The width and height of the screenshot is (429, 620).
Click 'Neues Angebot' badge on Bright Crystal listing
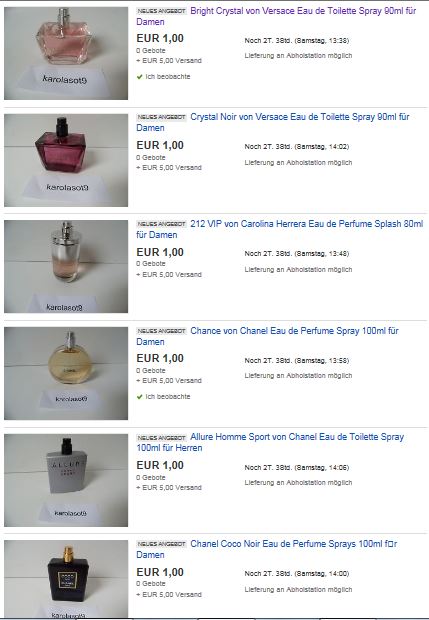(161, 11)
